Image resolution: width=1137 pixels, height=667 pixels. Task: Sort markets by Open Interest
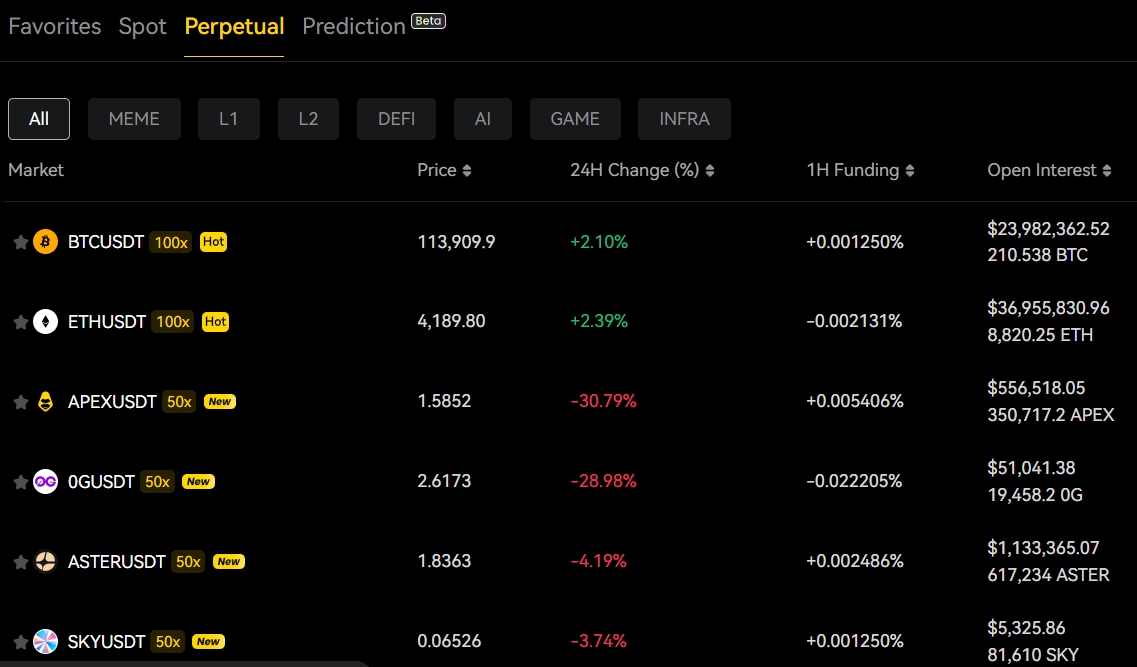click(x=1049, y=170)
